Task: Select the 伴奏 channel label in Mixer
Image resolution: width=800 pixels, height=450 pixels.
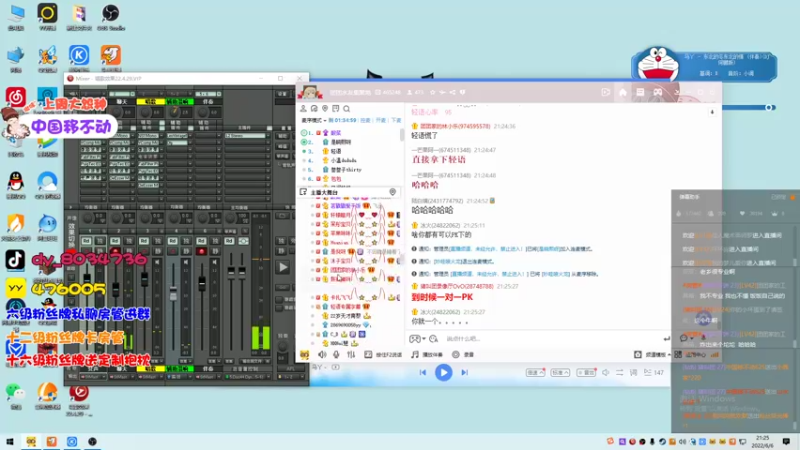Action: pos(208,102)
